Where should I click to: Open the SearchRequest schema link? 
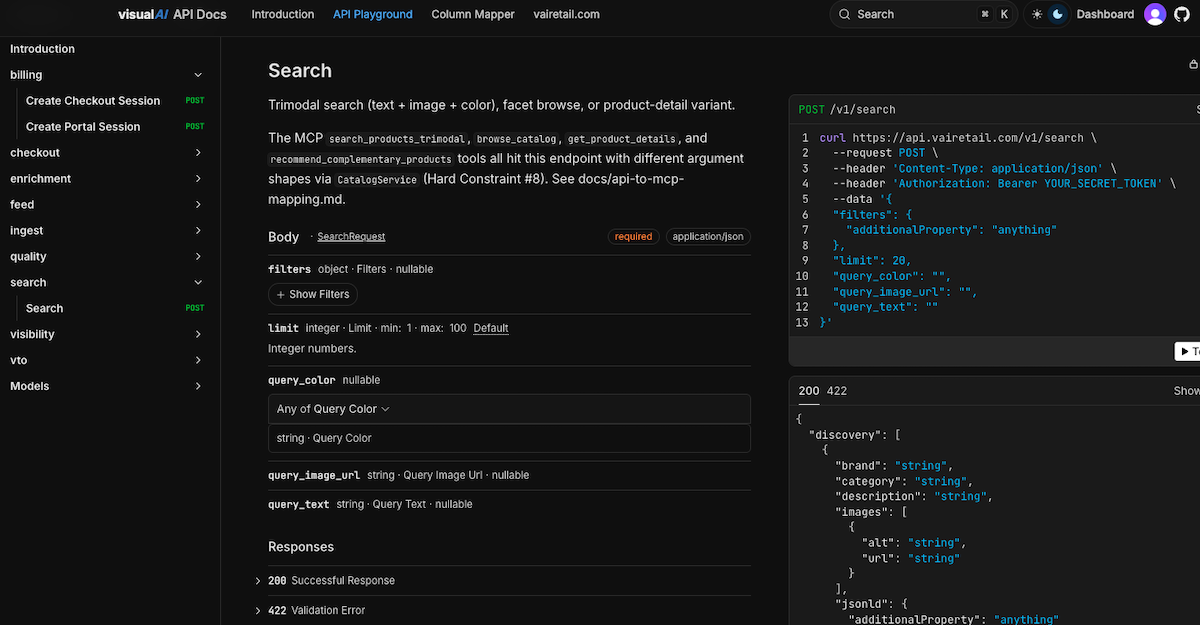[351, 237]
